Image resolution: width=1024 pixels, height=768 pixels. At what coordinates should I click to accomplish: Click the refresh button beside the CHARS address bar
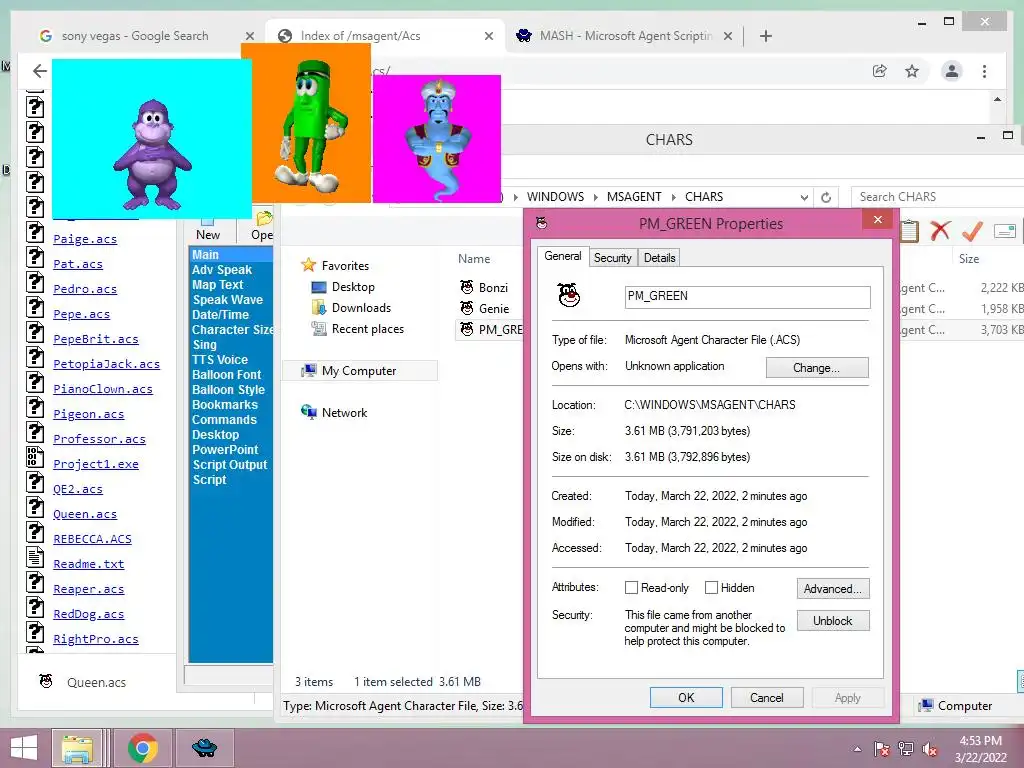(x=826, y=197)
